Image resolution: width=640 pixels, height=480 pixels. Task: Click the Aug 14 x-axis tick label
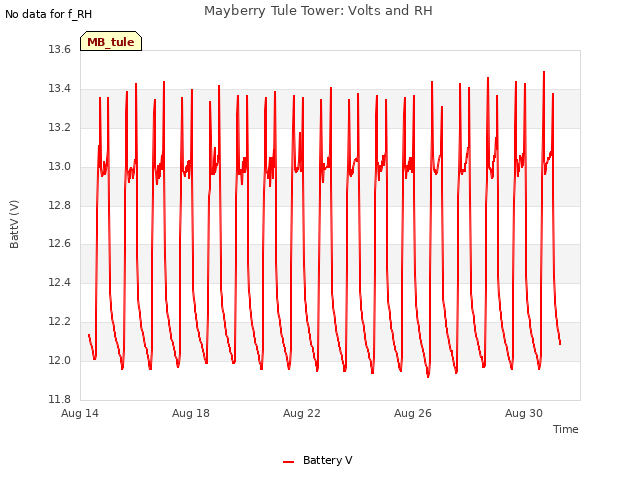pyautogui.click(x=80, y=413)
